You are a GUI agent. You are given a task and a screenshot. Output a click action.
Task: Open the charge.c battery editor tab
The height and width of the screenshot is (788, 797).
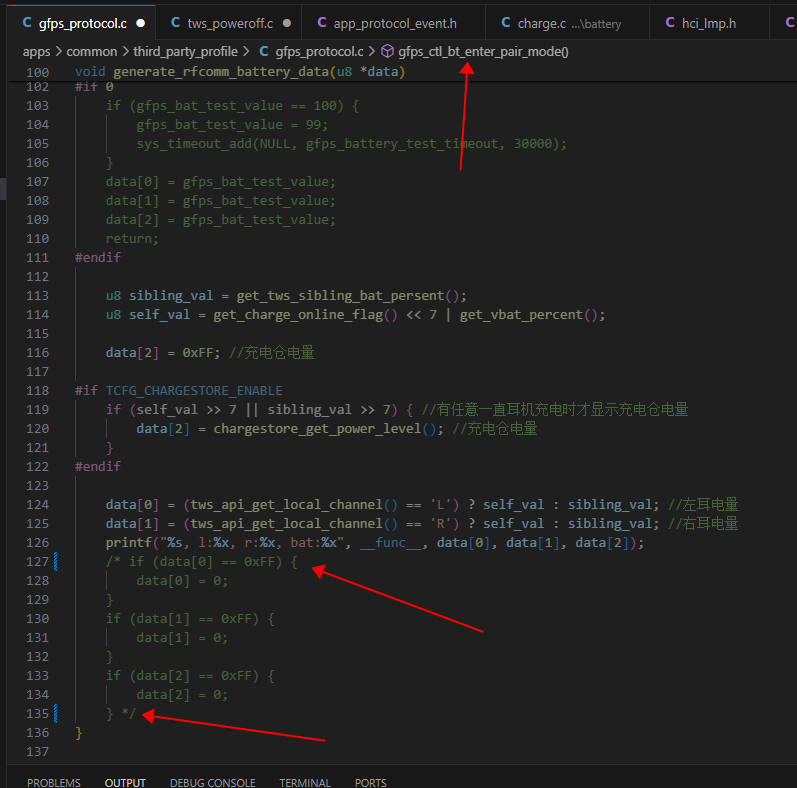567,23
